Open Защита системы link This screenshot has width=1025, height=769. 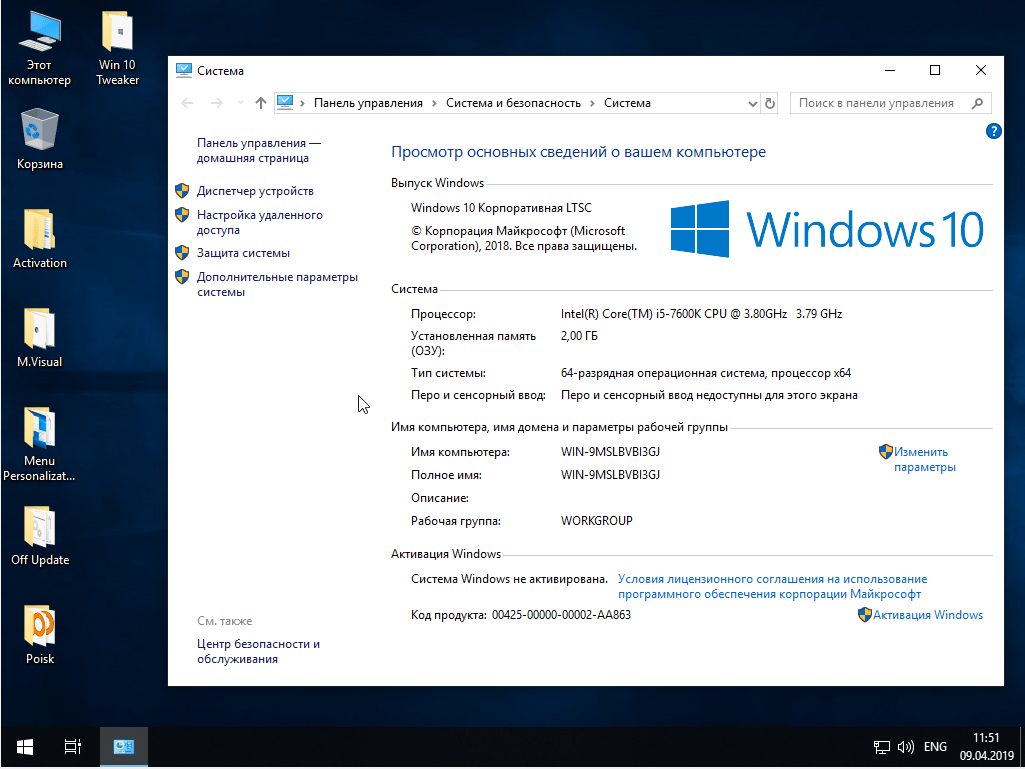coord(243,253)
